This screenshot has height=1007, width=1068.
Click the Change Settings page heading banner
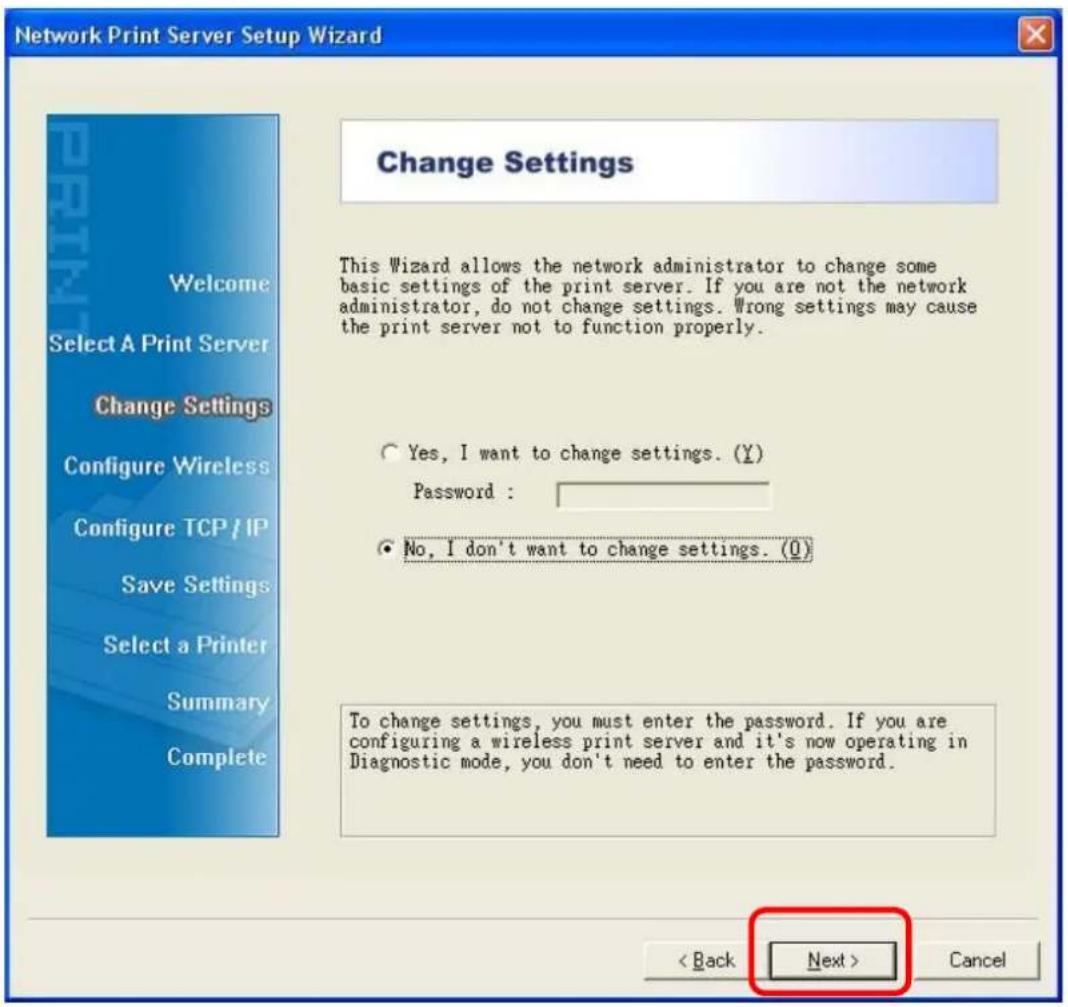pos(668,162)
